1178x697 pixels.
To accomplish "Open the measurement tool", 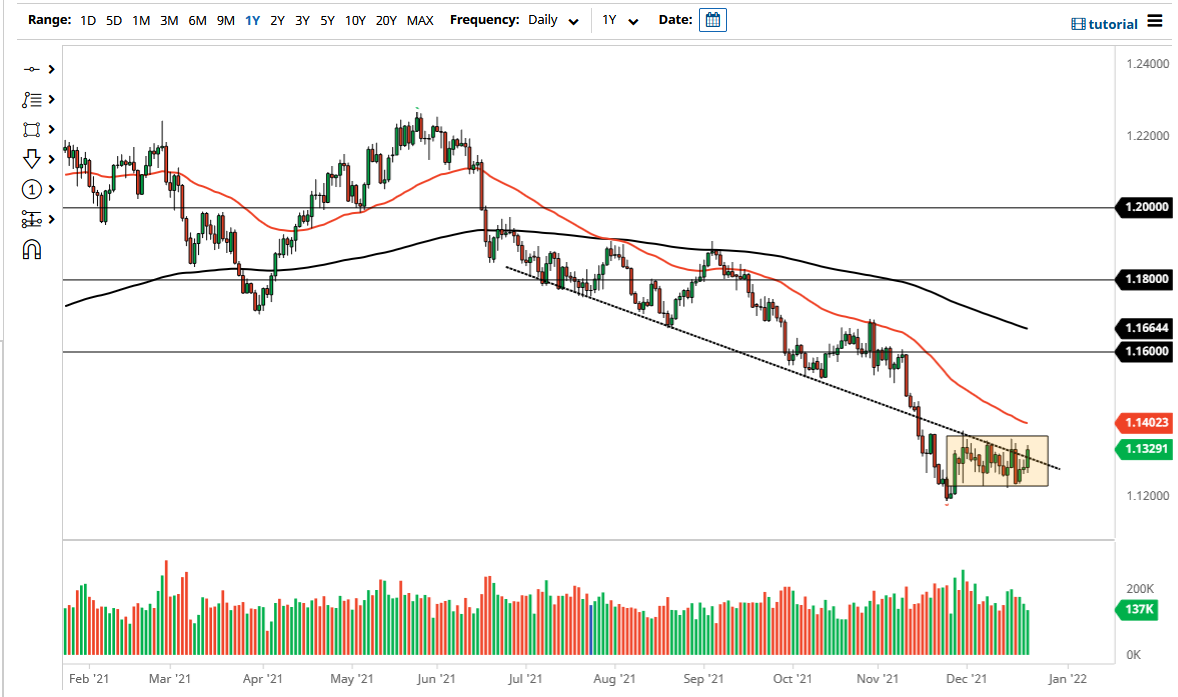I will 31,218.
